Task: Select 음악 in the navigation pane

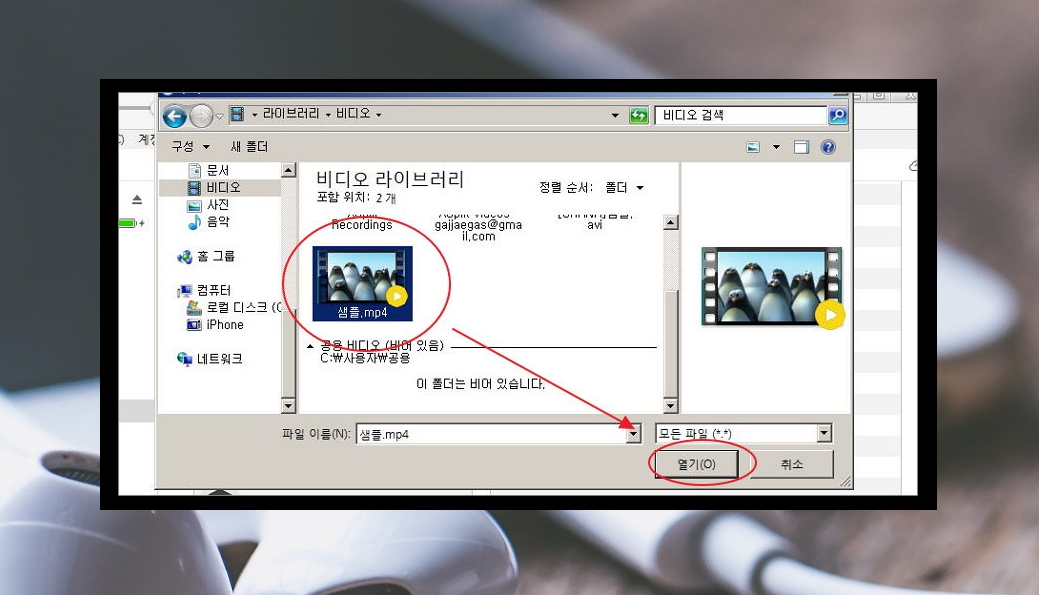Action: pos(218,221)
